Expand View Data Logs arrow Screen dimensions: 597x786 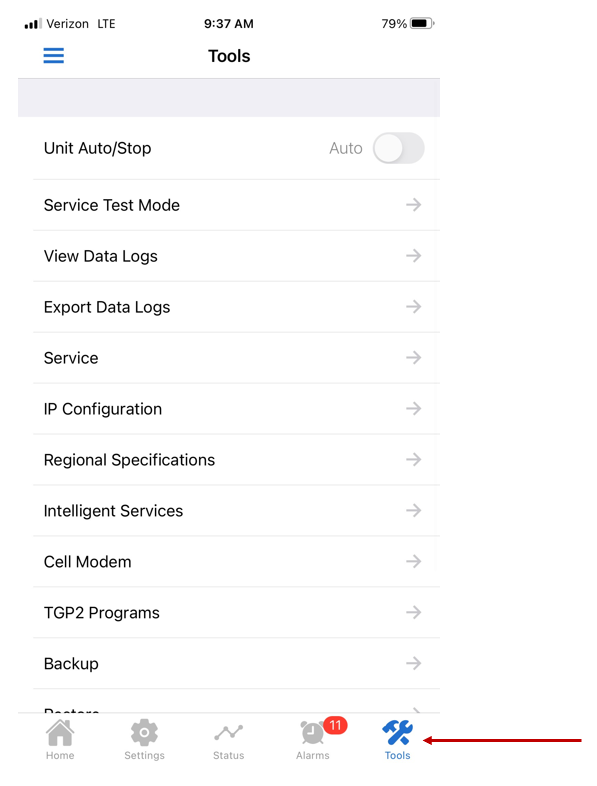pyautogui.click(x=414, y=256)
